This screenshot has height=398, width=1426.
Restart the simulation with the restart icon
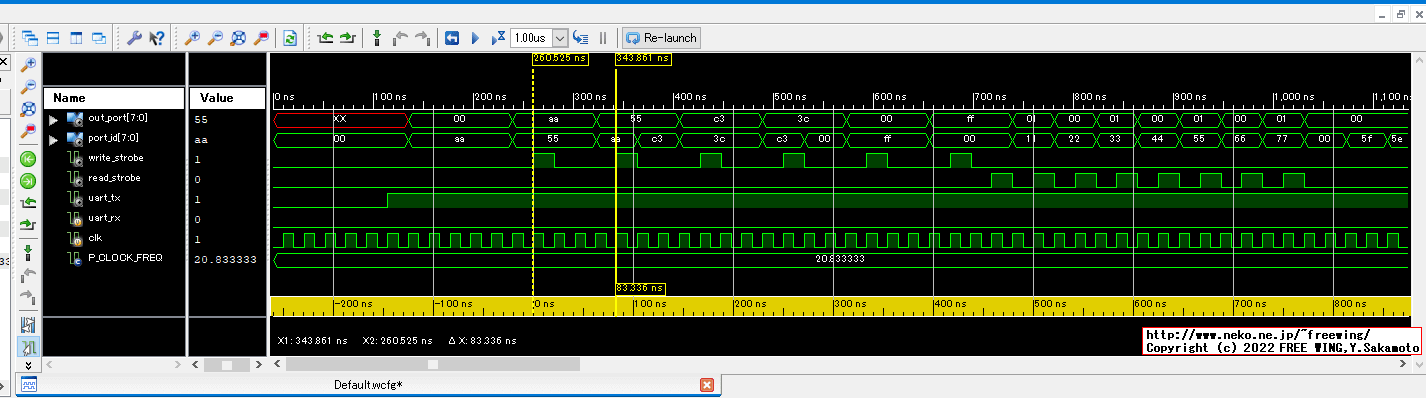pyautogui.click(x=452, y=38)
